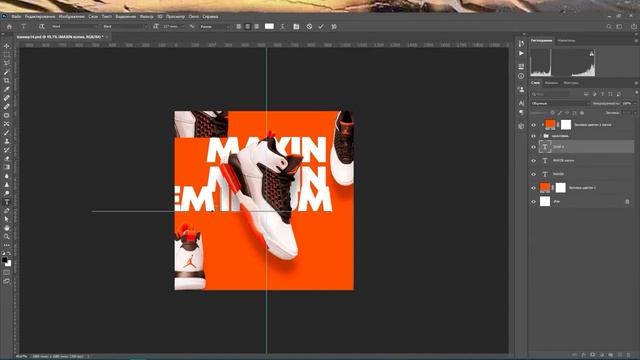Hide the selected text layer
The image size is (640, 360).
(533, 147)
